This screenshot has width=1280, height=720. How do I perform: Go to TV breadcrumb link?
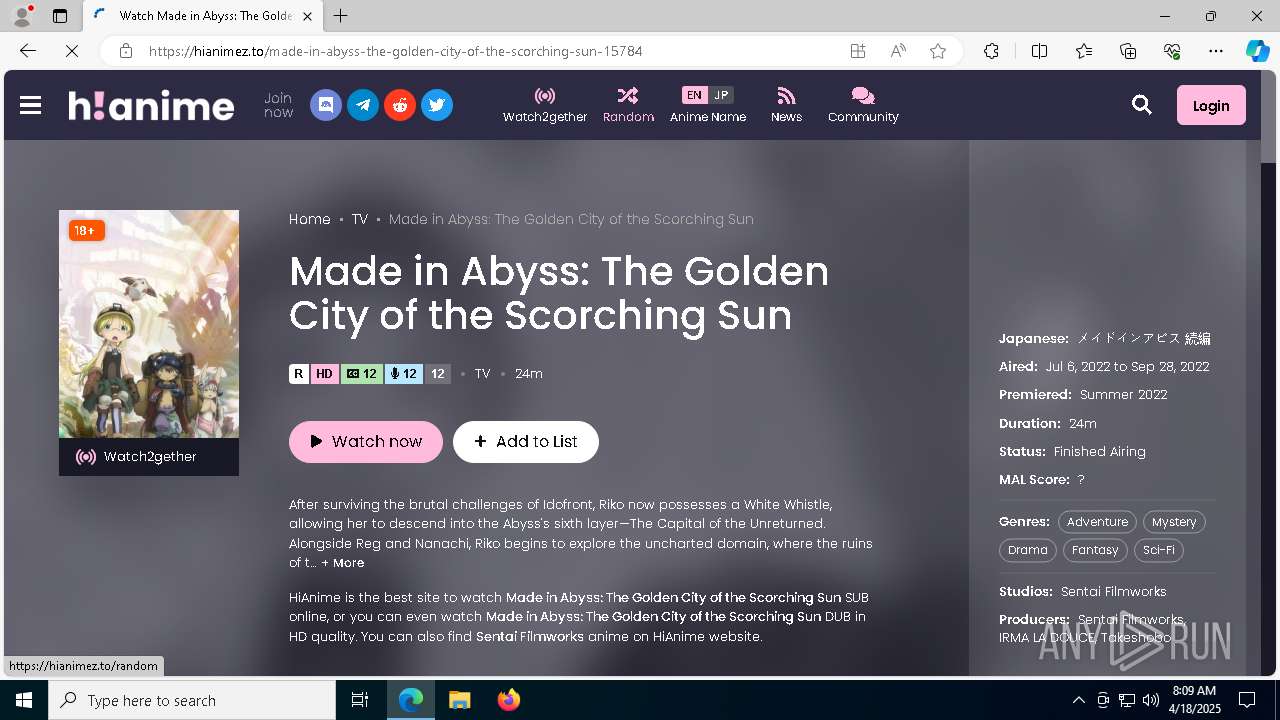[360, 219]
